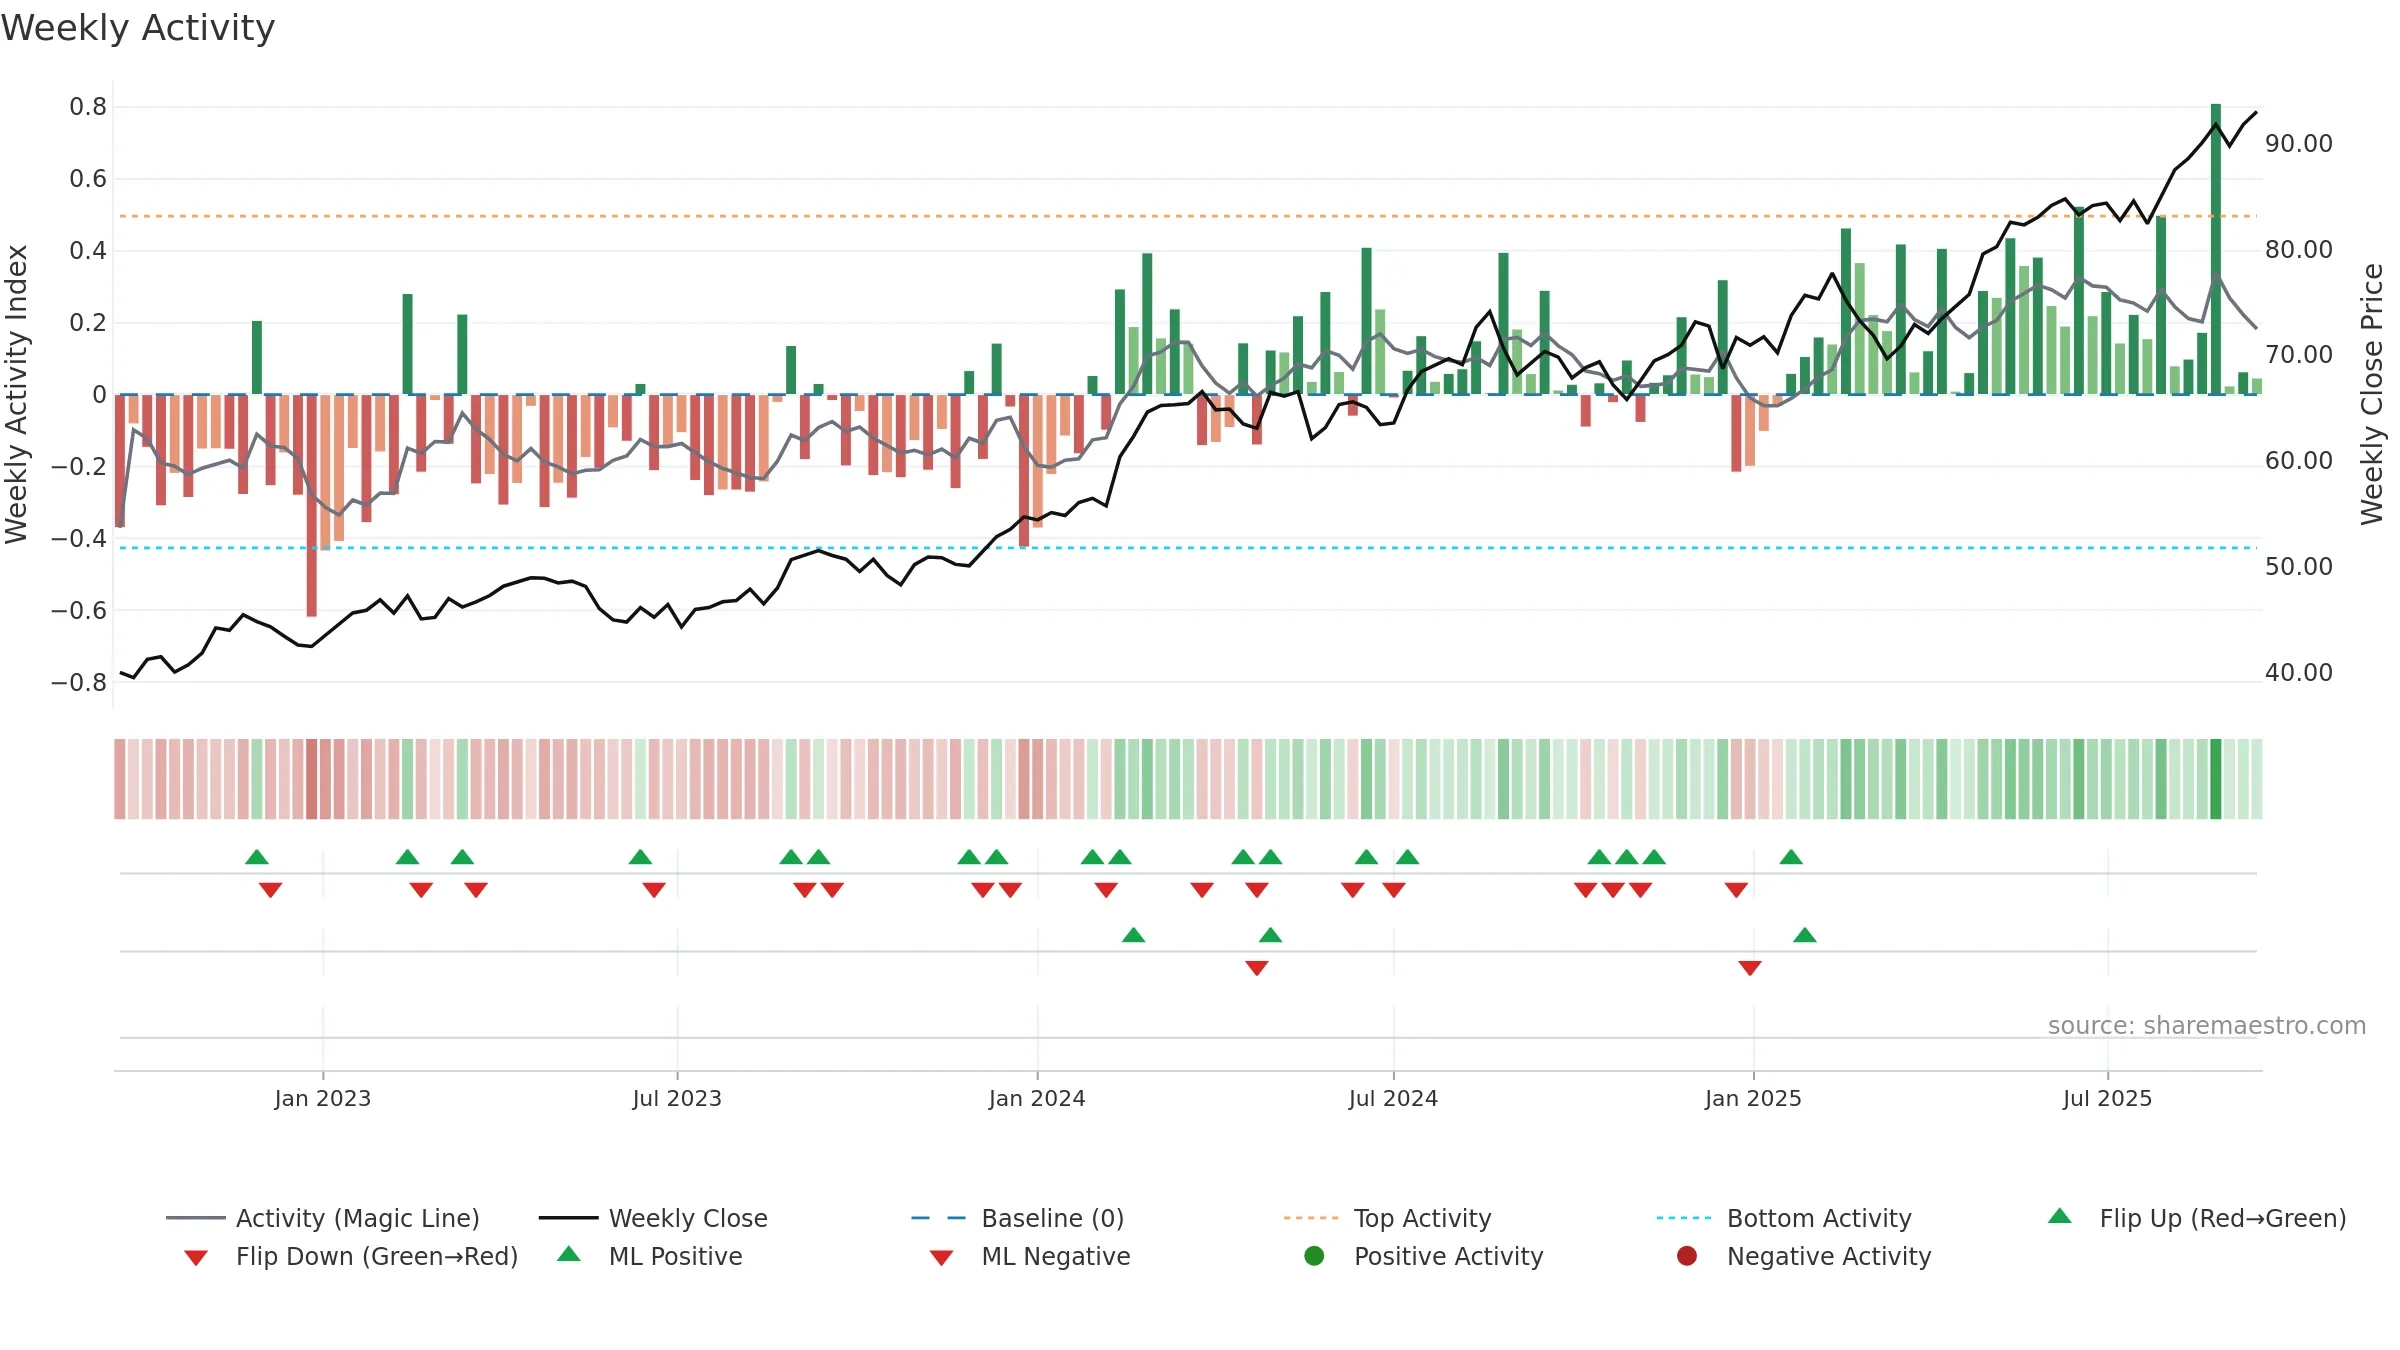Click the '0.8' activity index tick label
2400x1350 pixels.
coord(88,107)
